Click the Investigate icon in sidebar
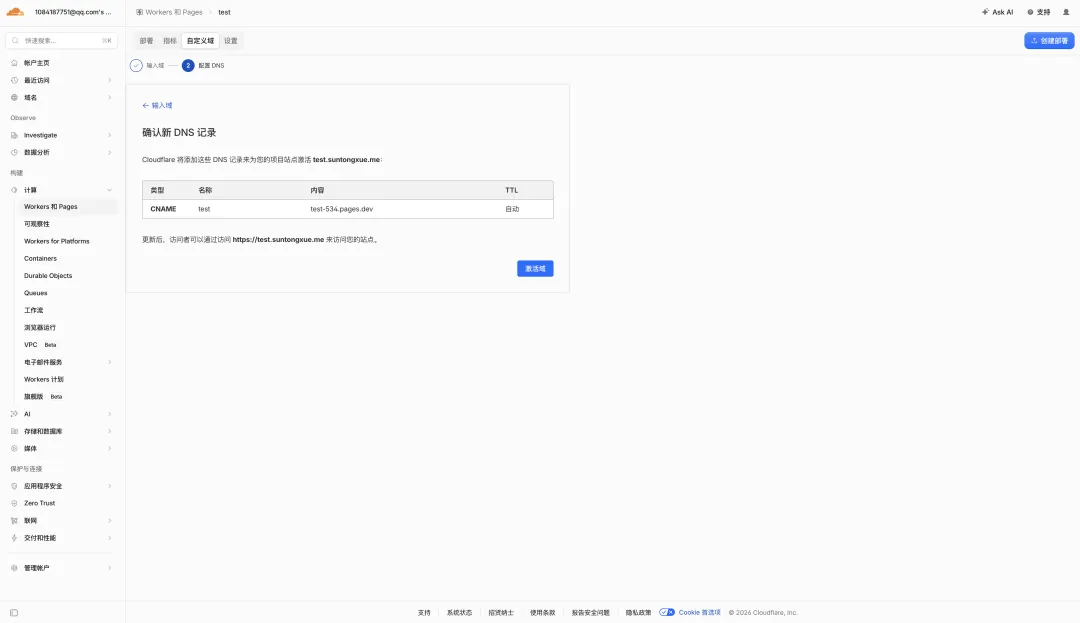 14,136
